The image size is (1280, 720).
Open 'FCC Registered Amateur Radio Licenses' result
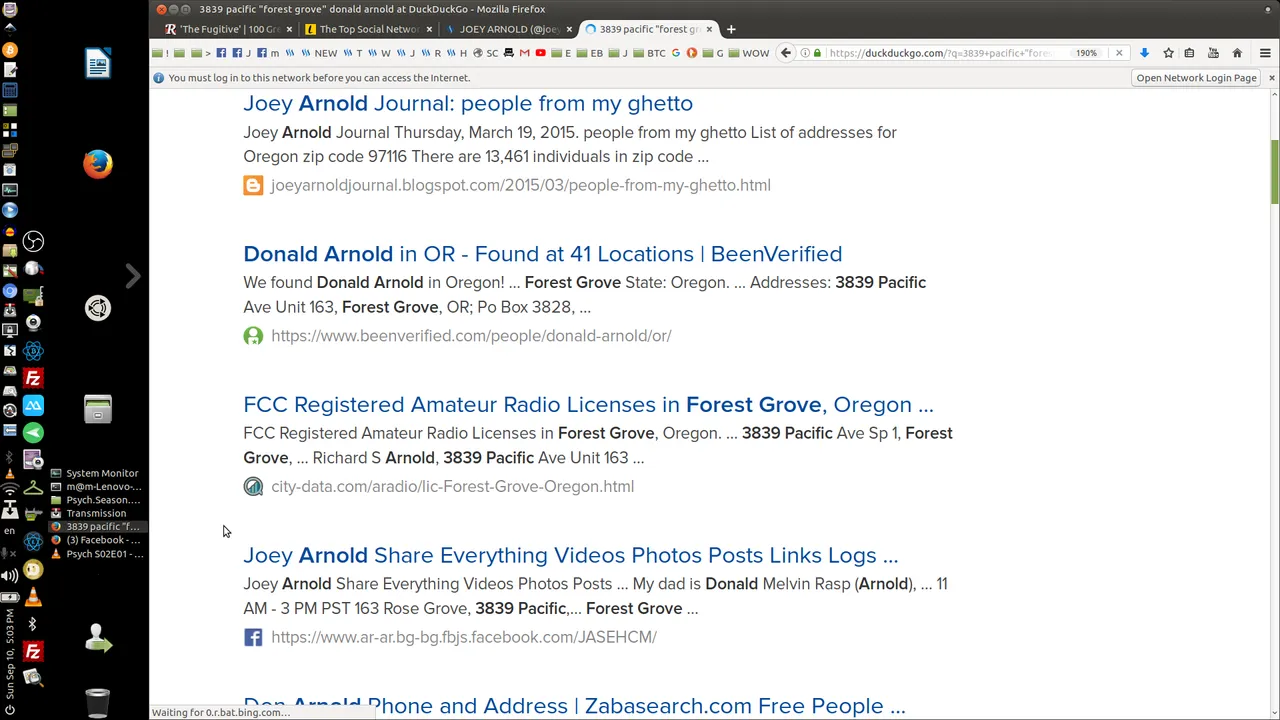point(588,405)
